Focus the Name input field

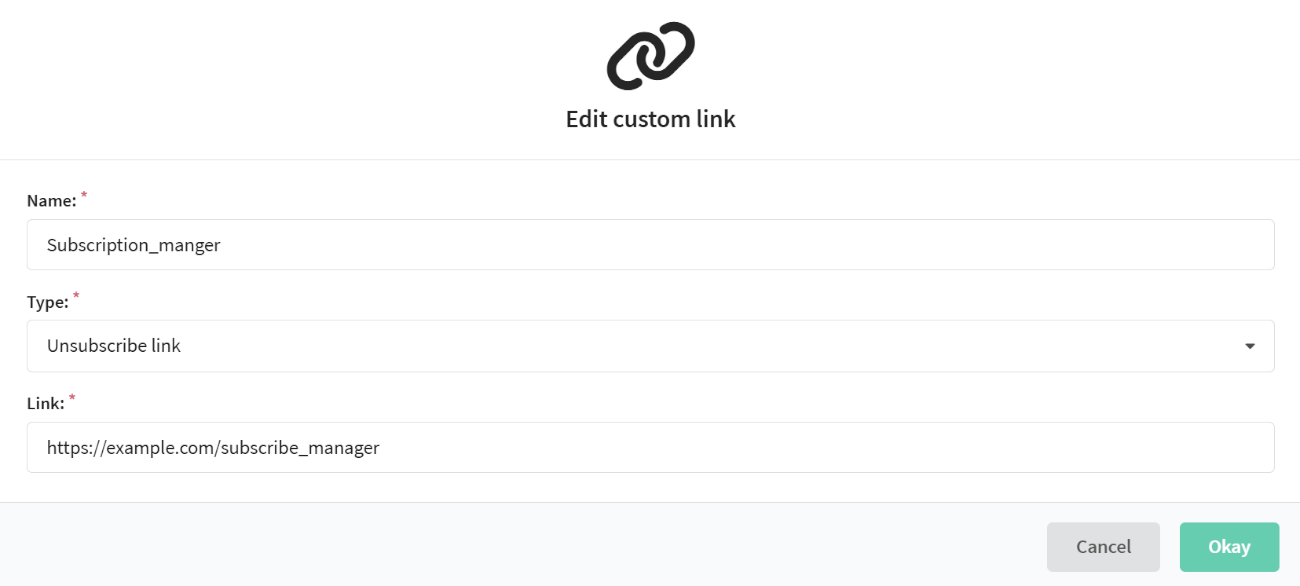(x=650, y=245)
